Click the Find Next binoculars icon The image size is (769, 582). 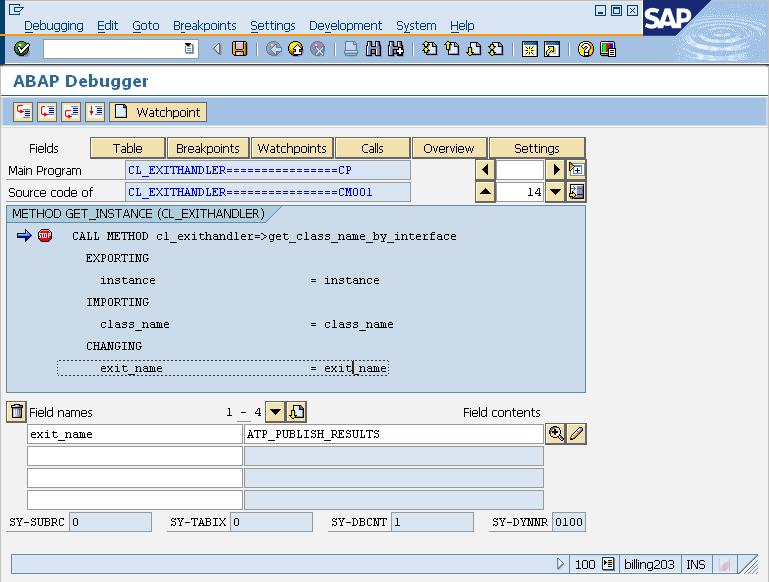coord(396,49)
